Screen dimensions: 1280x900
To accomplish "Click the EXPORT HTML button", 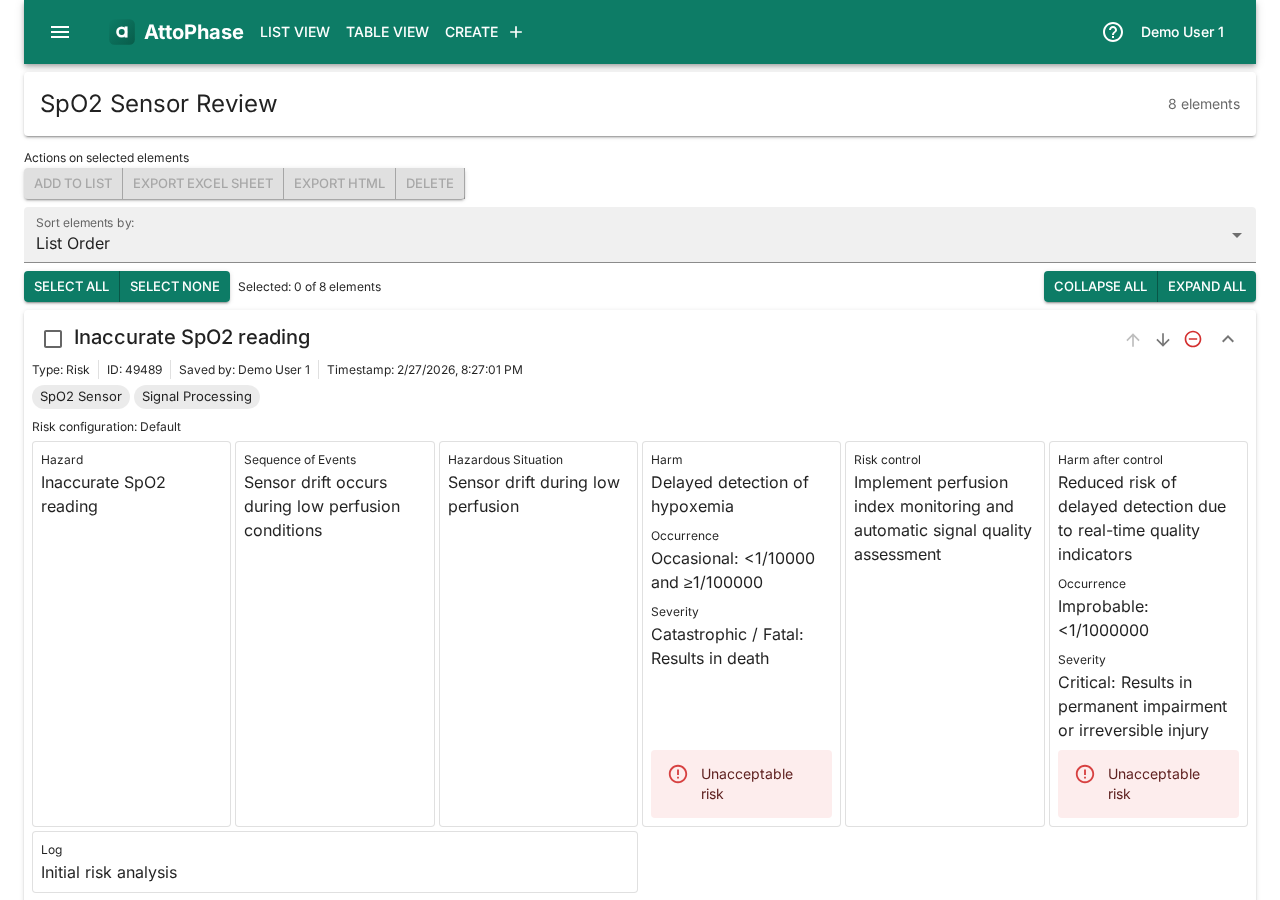I will [x=339, y=183].
